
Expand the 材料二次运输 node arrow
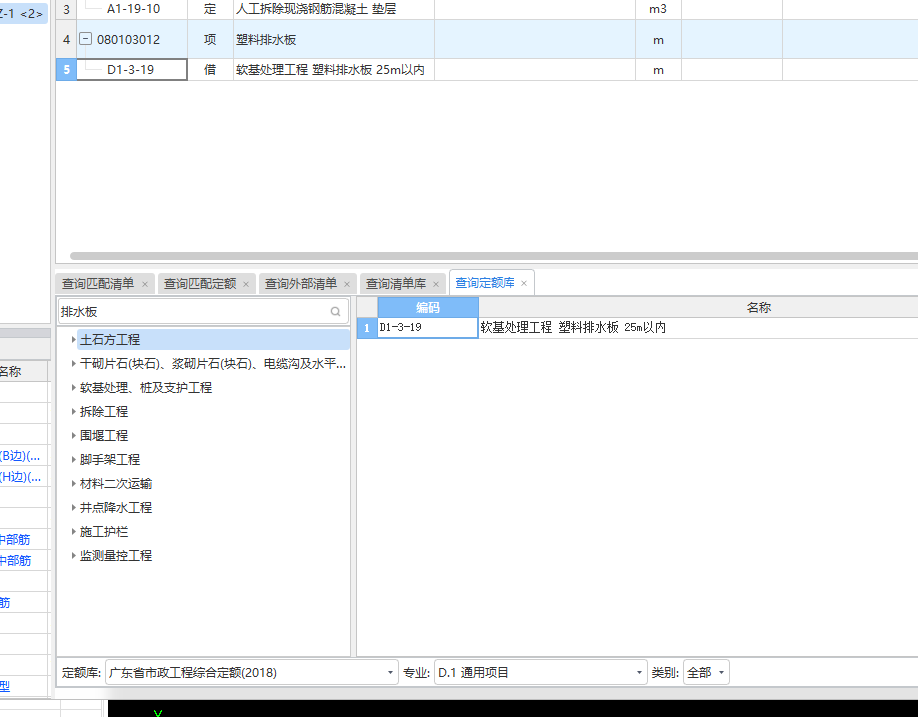click(x=73, y=483)
